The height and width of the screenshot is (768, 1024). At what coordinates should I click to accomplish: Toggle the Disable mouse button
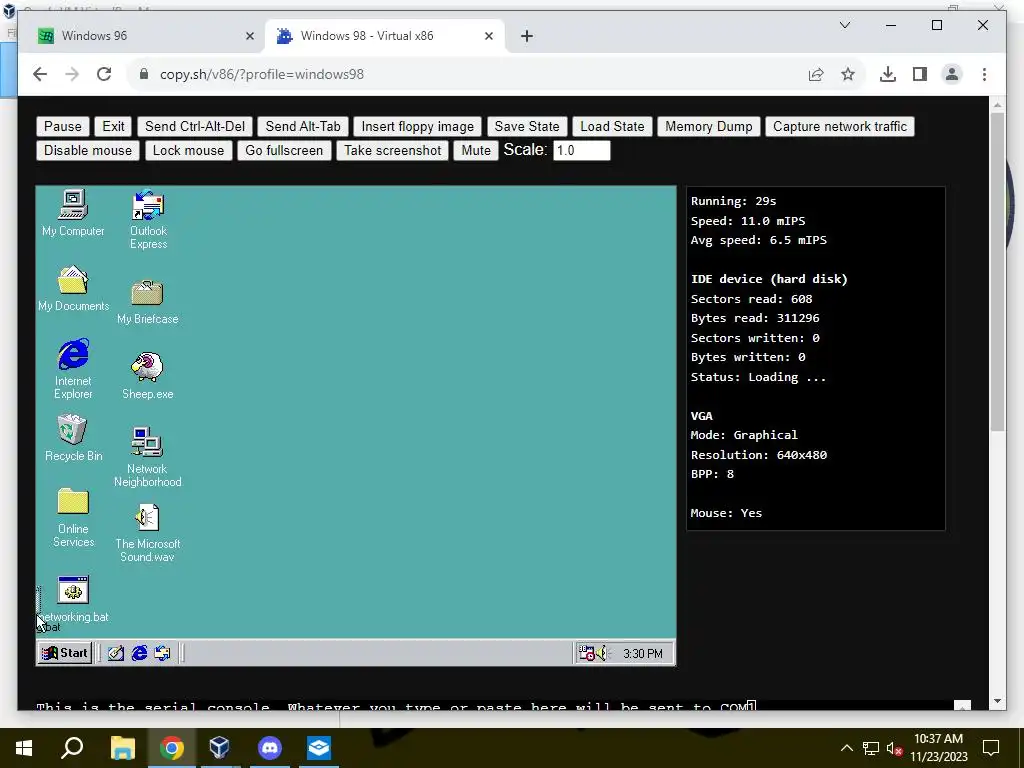tap(88, 150)
